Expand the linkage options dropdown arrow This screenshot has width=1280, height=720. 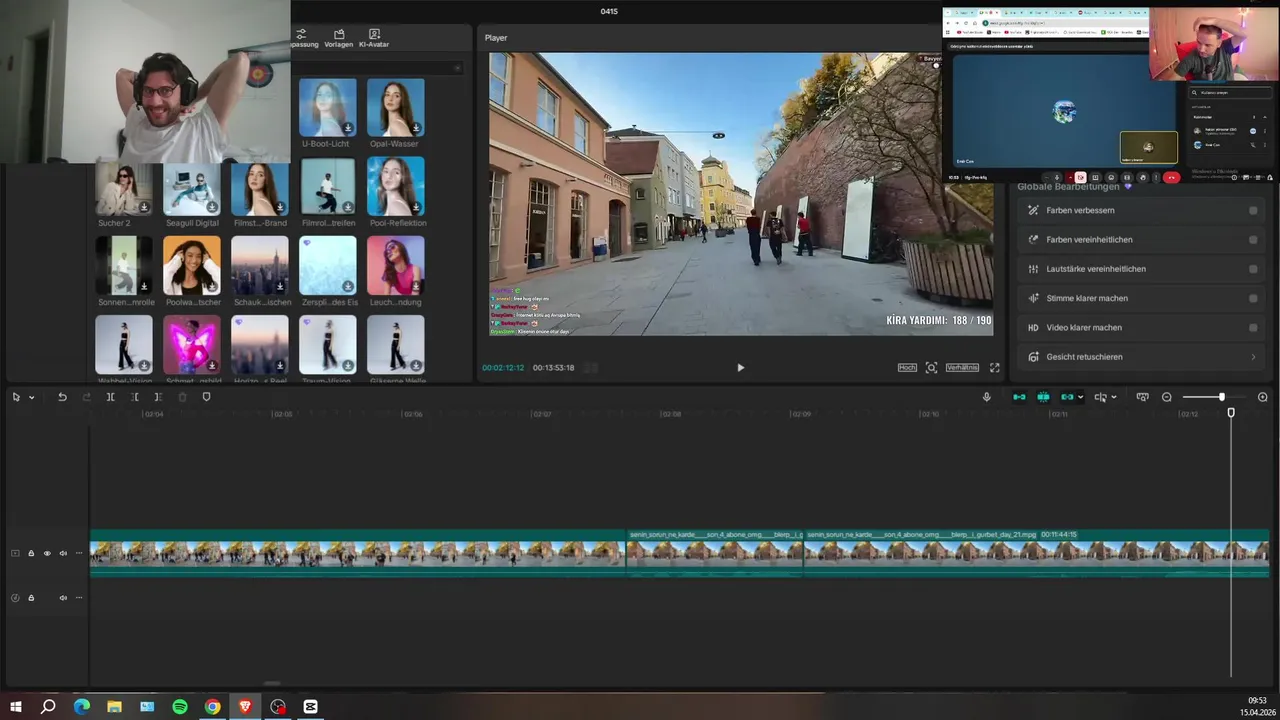tap(1080, 398)
